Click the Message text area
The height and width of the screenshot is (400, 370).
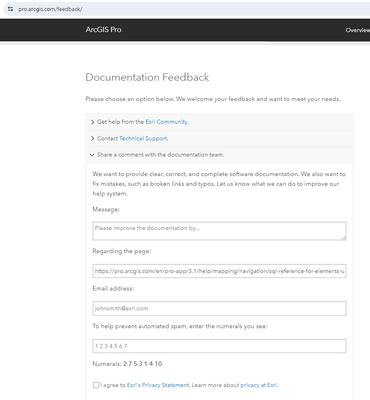coord(219,231)
